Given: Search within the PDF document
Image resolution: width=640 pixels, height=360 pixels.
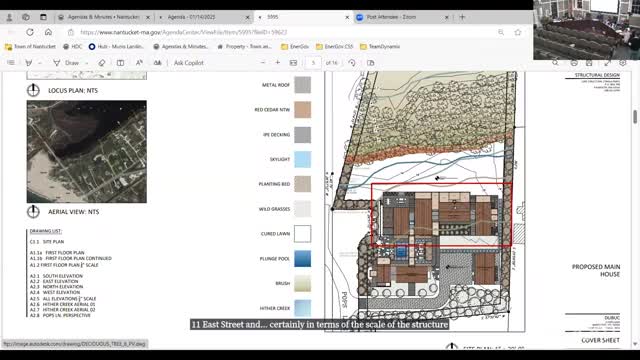Looking at the screenshot, I should (555, 63).
